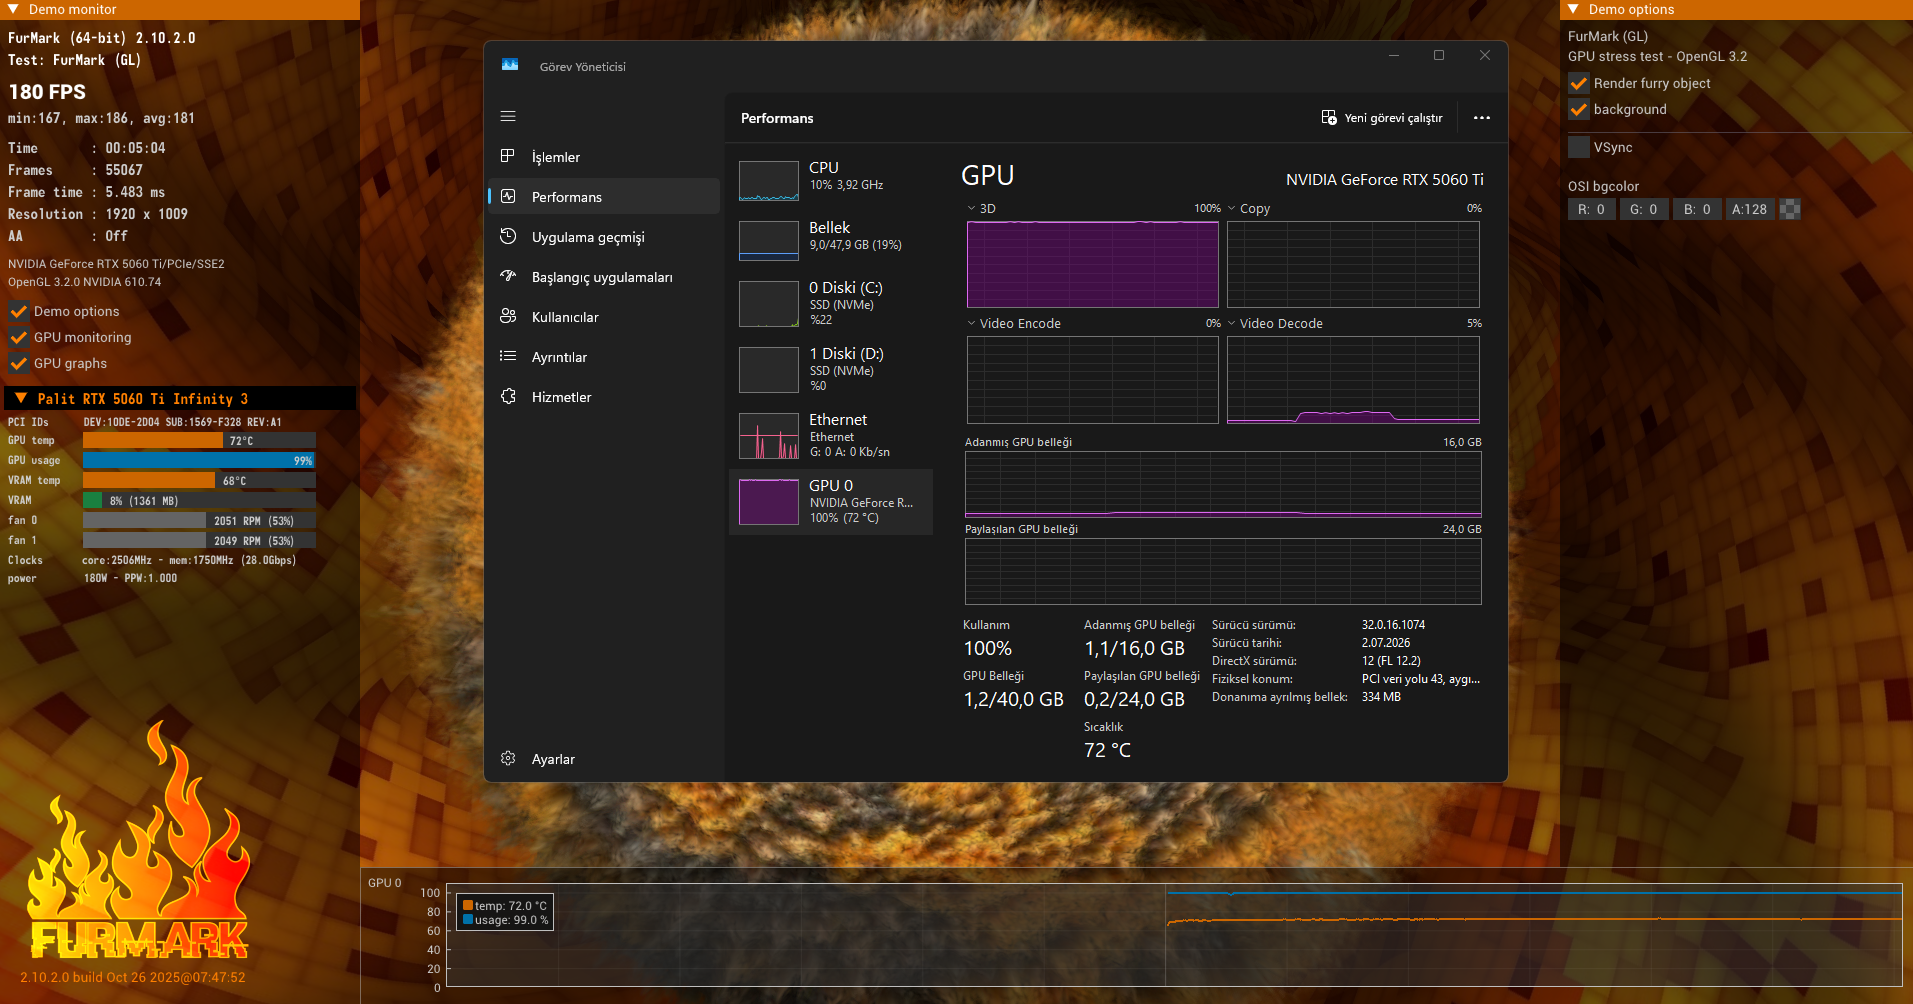This screenshot has width=1913, height=1004.
Task: Select 0 Diski (C:) performance item
Action: coord(831,303)
